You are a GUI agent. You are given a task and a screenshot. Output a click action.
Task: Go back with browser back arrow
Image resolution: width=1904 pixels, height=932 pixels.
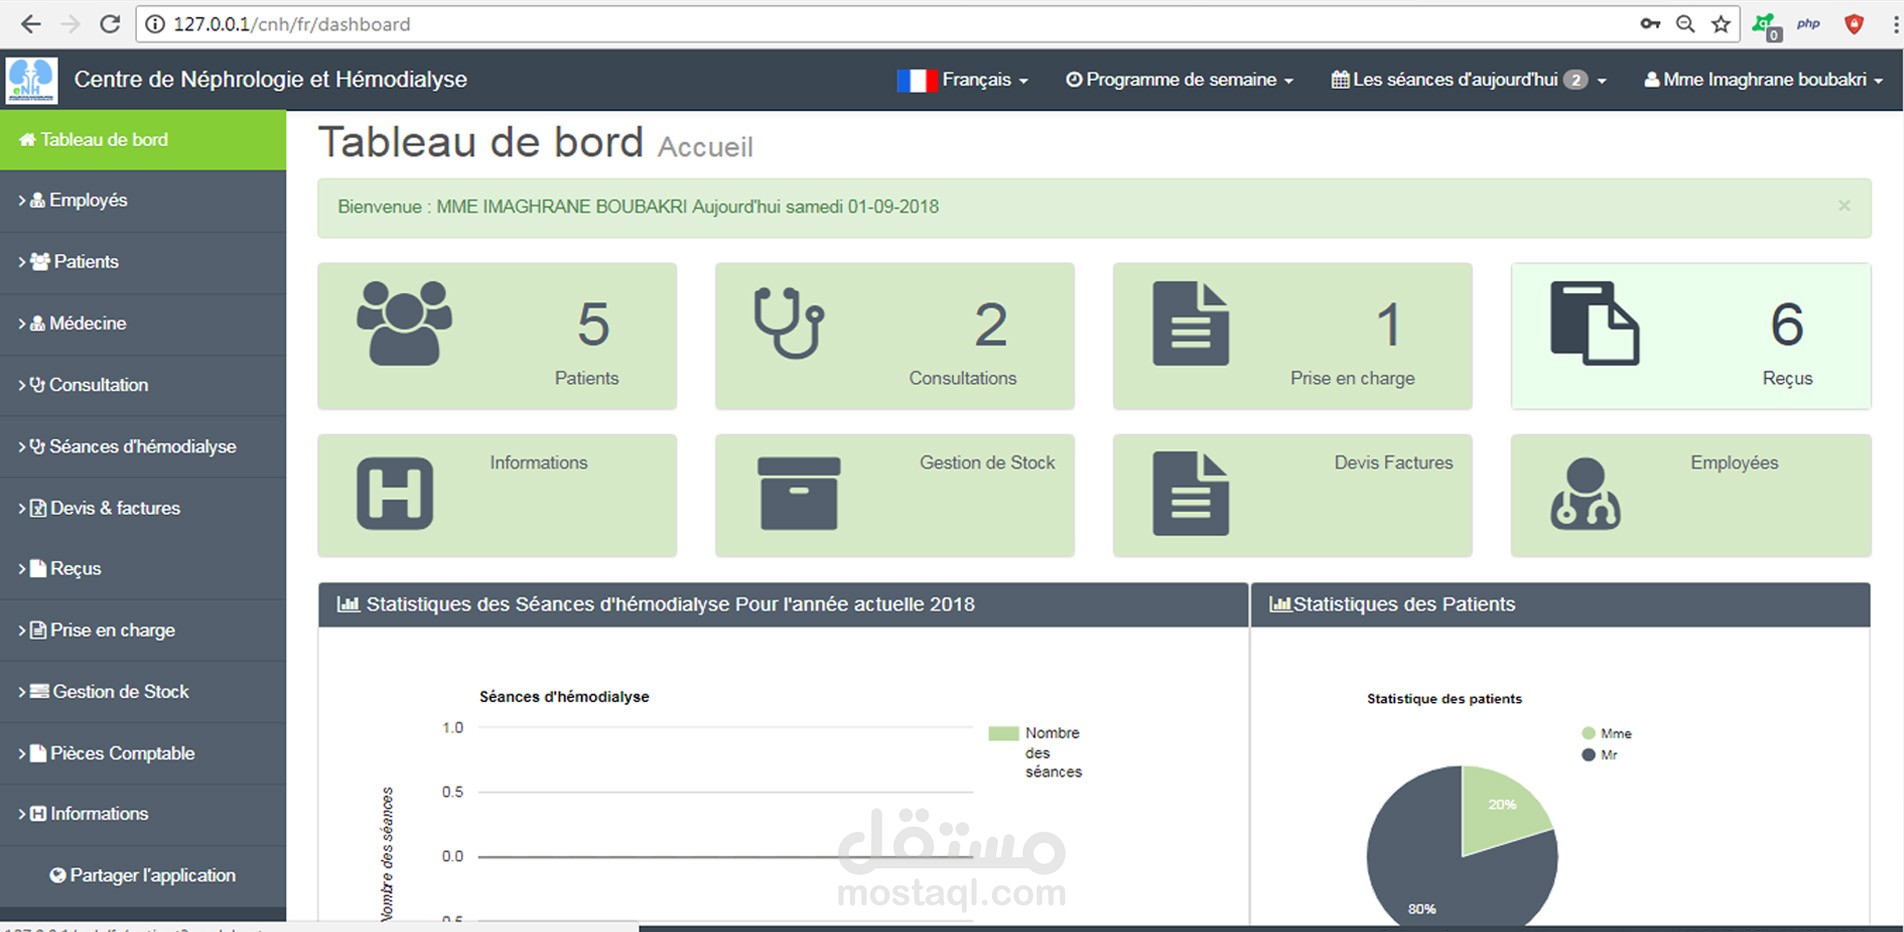coord(31,24)
